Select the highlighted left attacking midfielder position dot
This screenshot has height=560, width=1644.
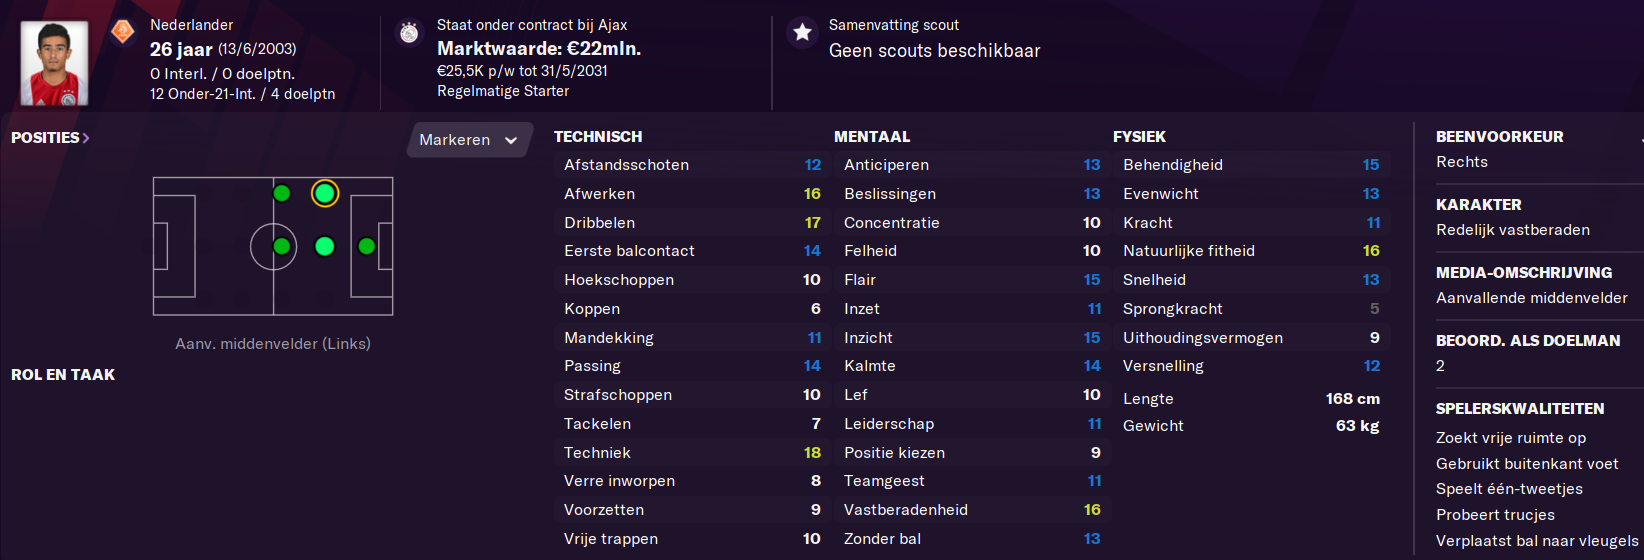click(x=324, y=193)
